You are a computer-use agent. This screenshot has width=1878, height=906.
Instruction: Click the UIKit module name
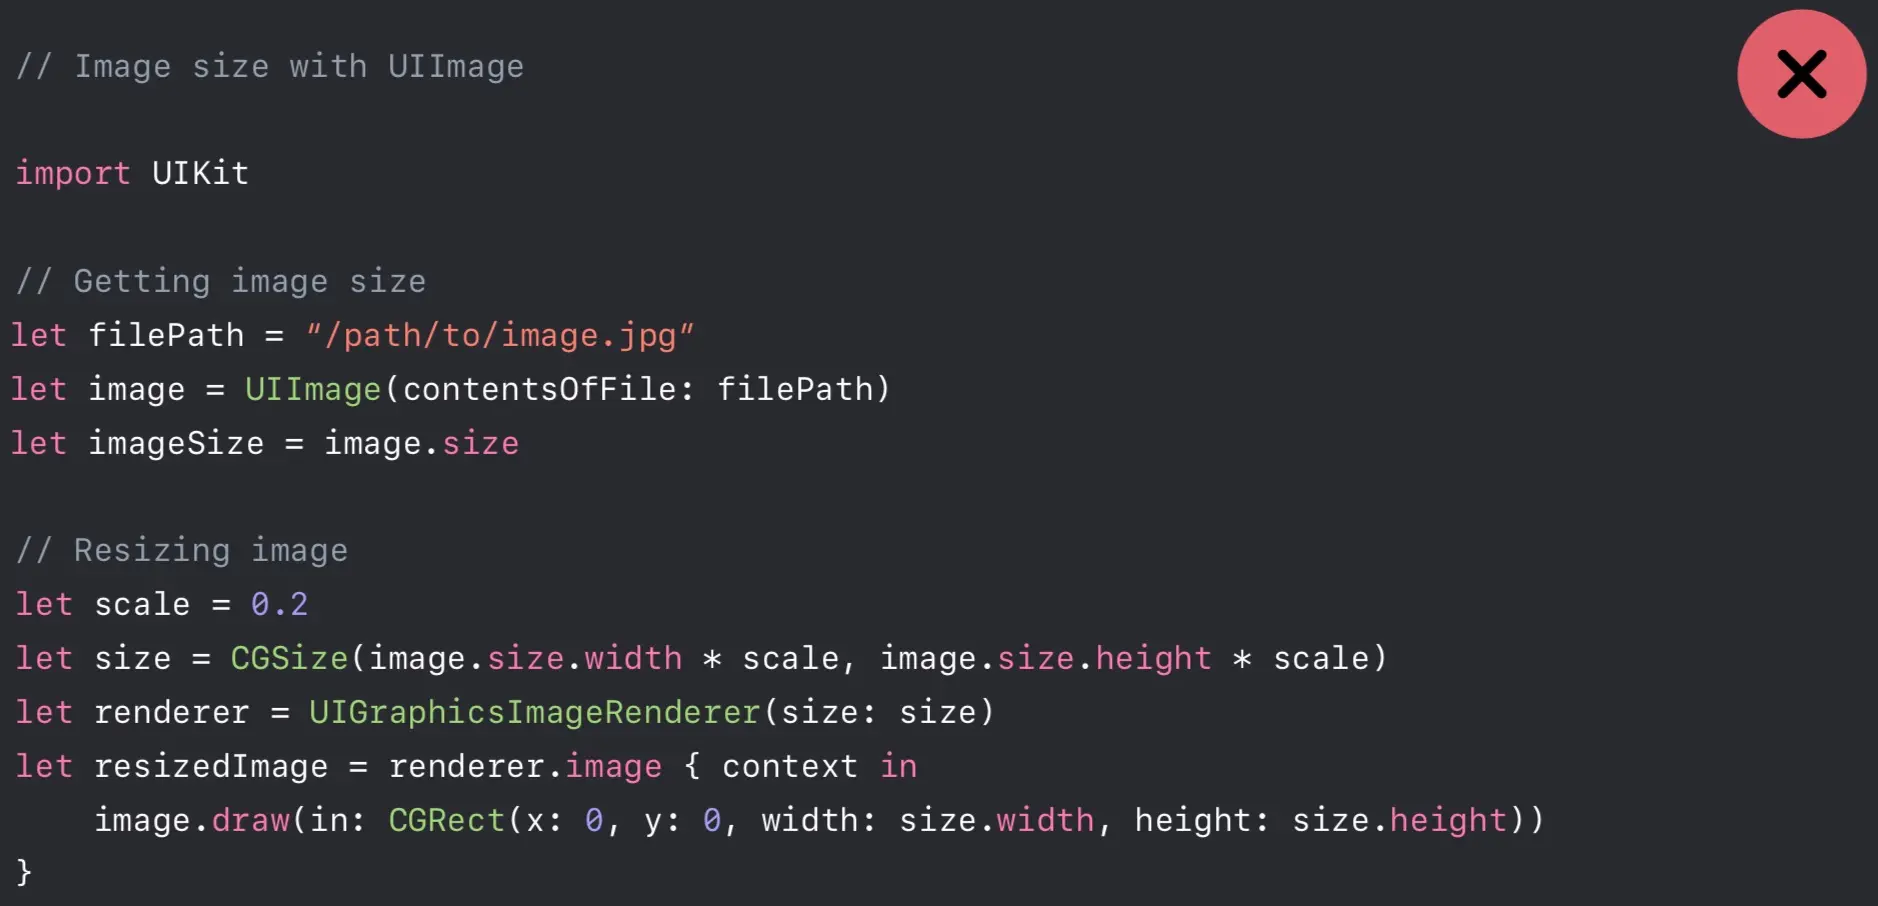[x=200, y=173]
